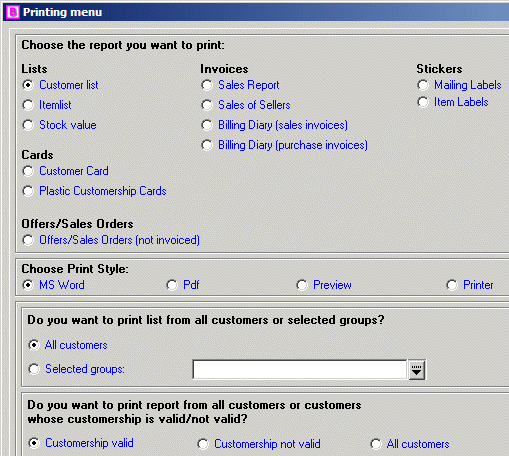Select Customership not valid option
Image resolution: width=509 pixels, height=456 pixels.
(203, 444)
